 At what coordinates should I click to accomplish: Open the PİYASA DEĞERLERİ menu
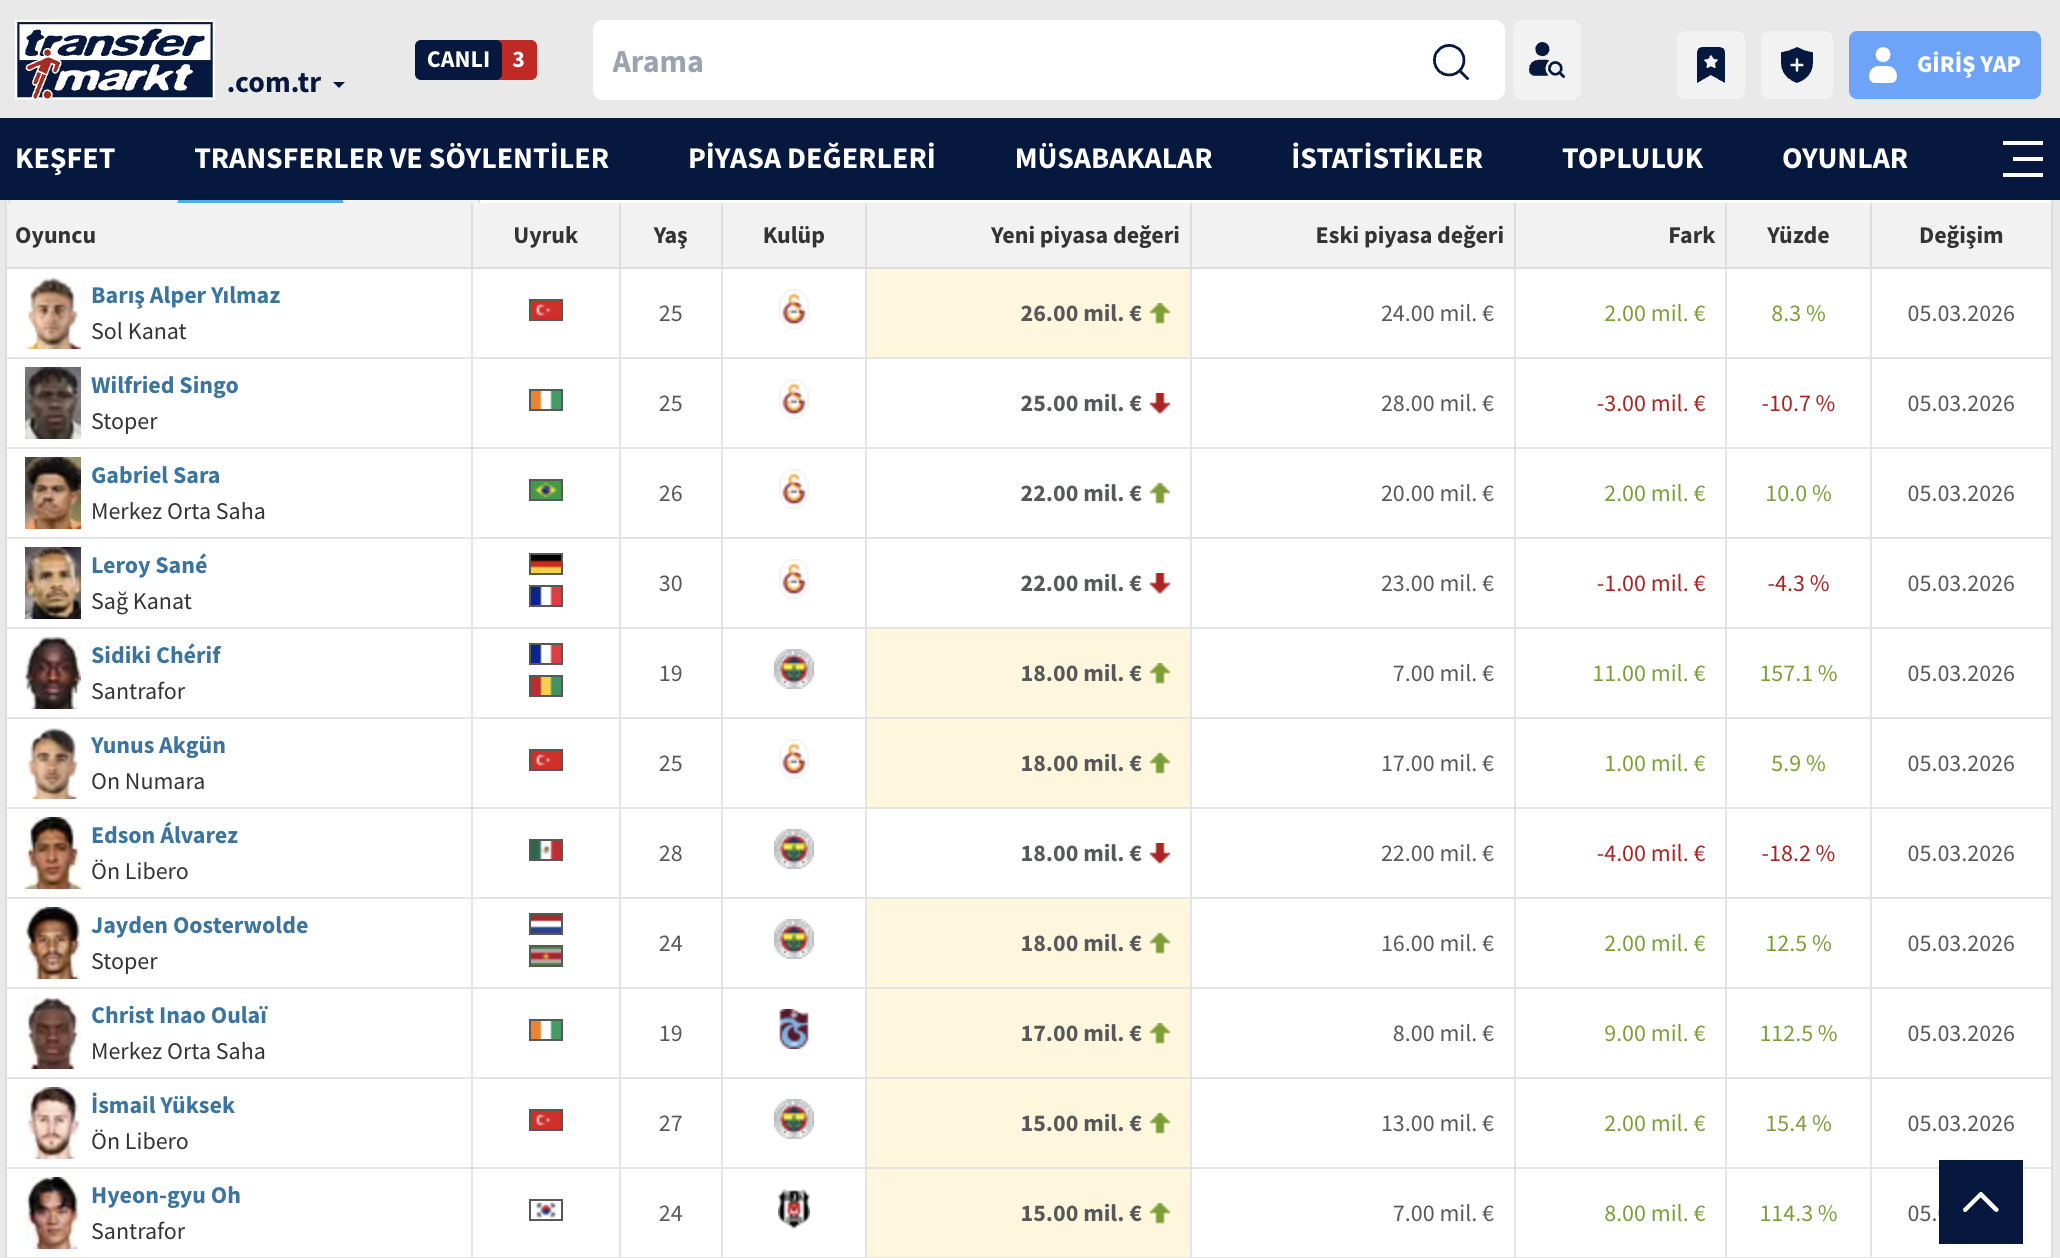[x=811, y=158]
